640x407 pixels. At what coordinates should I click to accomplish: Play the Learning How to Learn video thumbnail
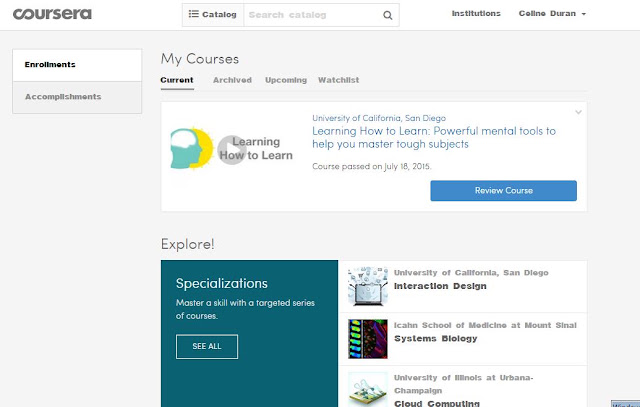pyautogui.click(x=231, y=149)
